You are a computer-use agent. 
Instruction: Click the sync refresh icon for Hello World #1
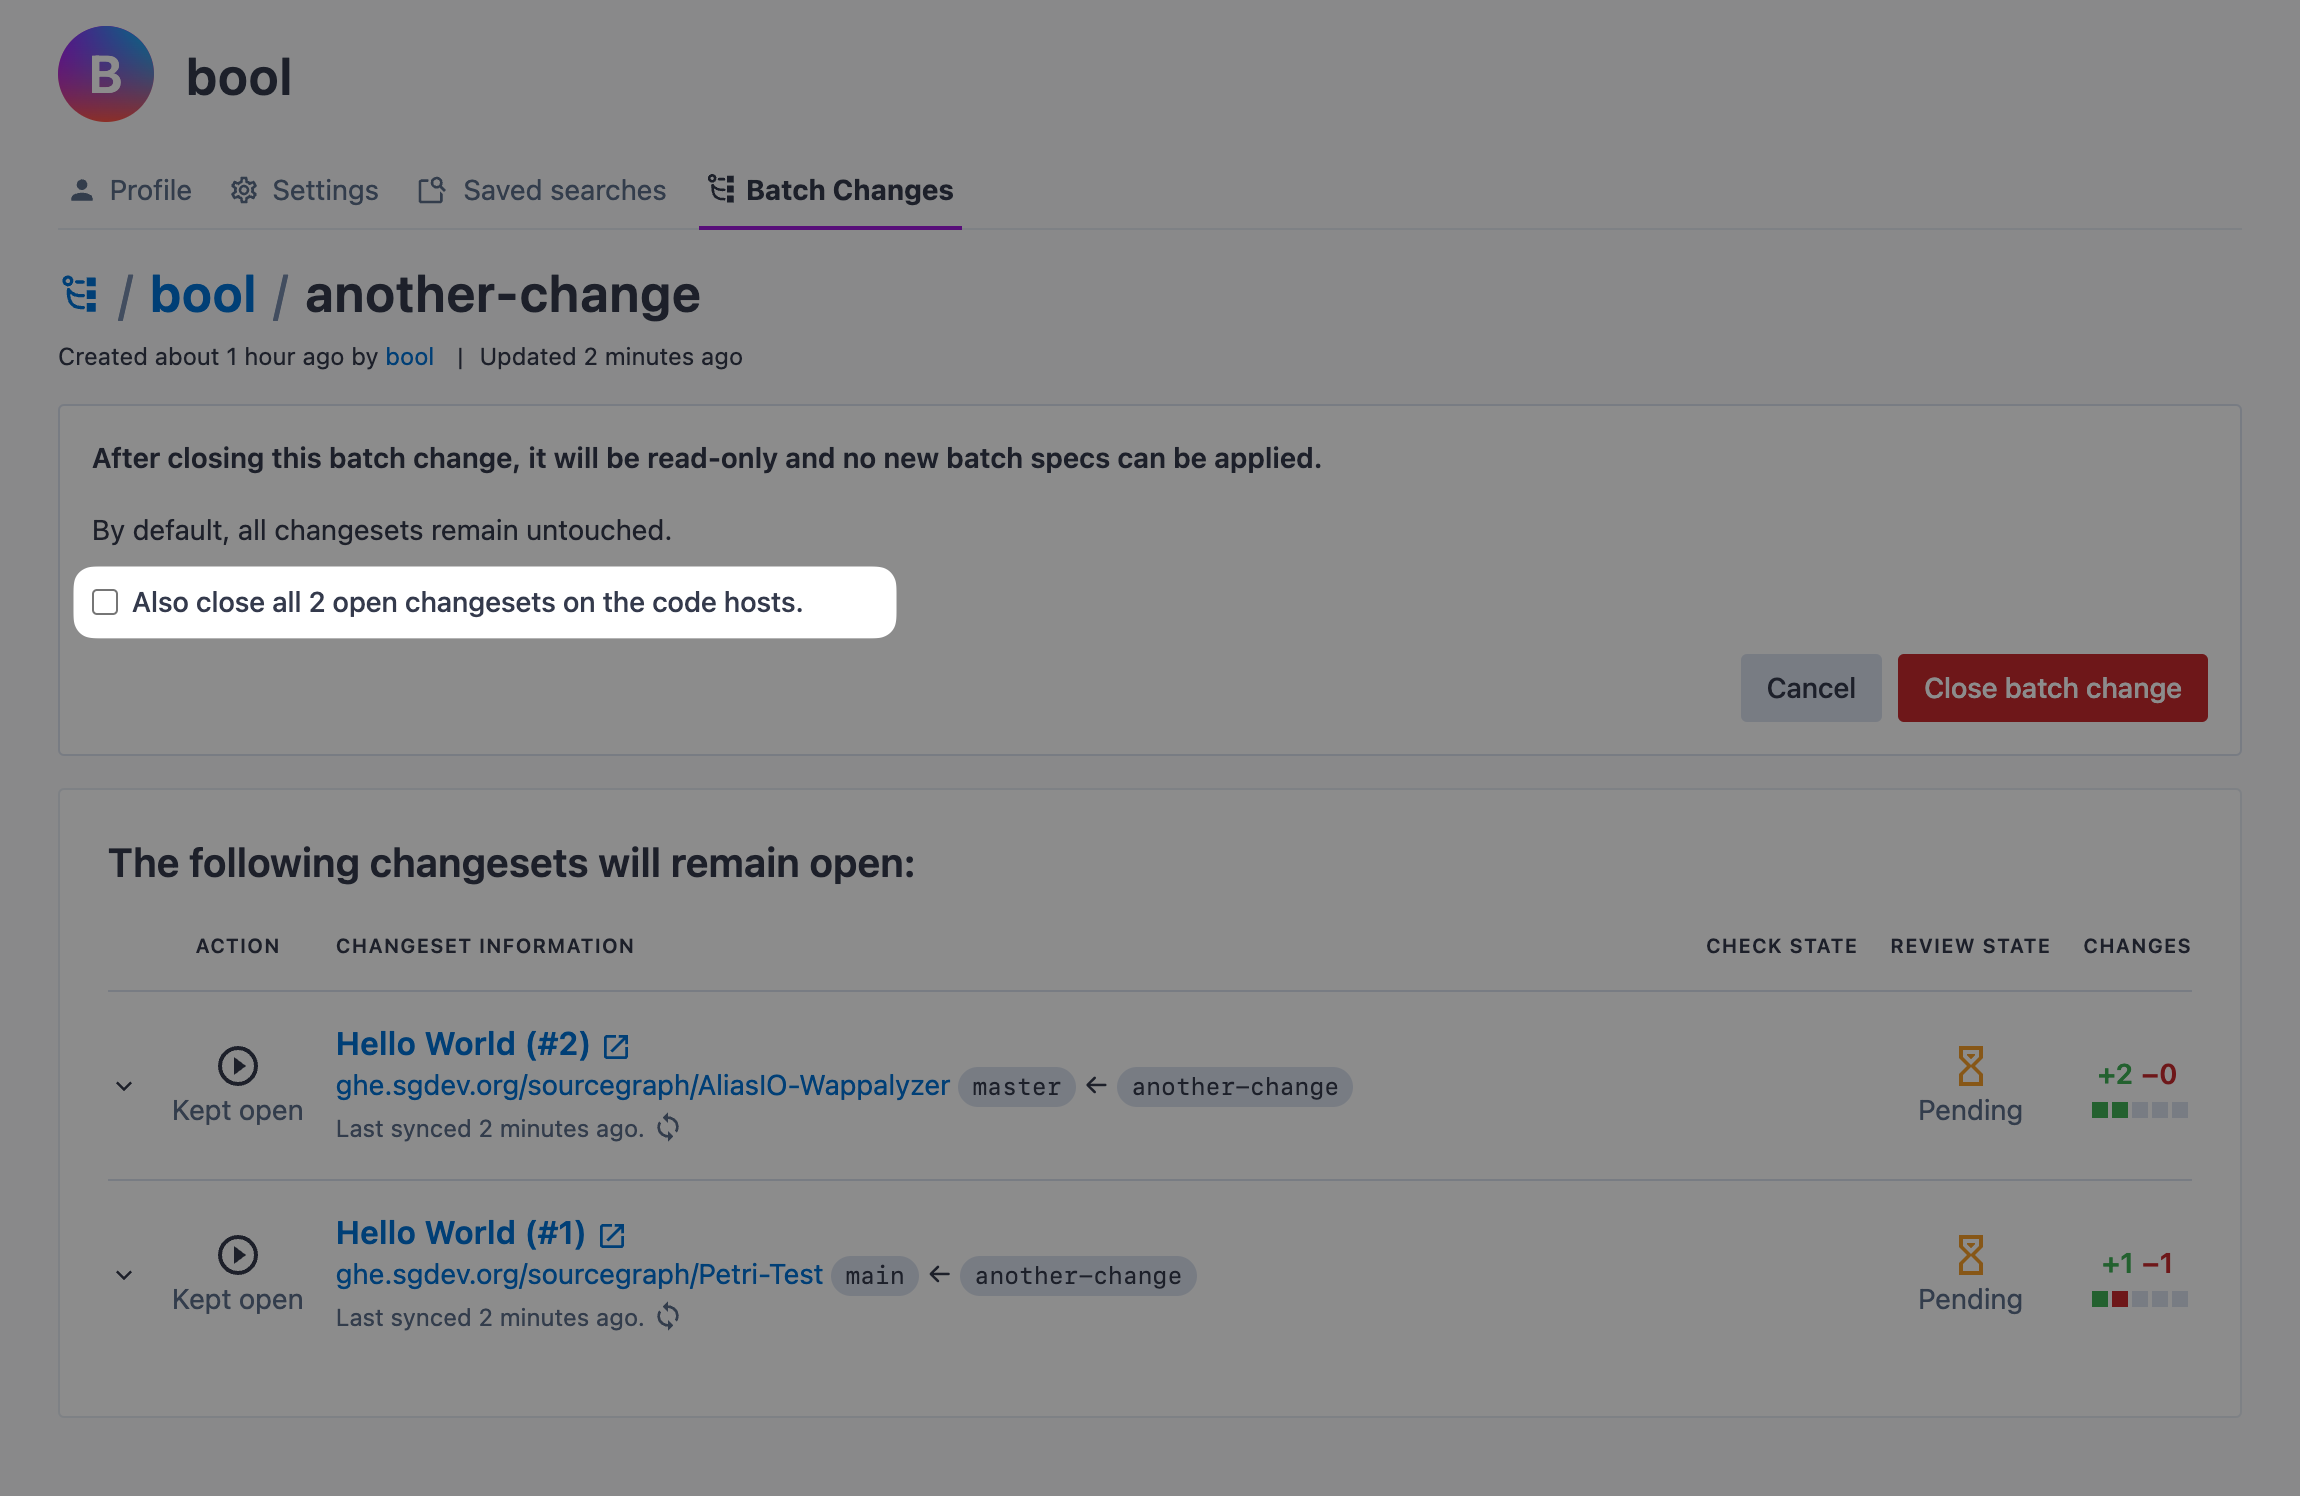(x=671, y=1317)
